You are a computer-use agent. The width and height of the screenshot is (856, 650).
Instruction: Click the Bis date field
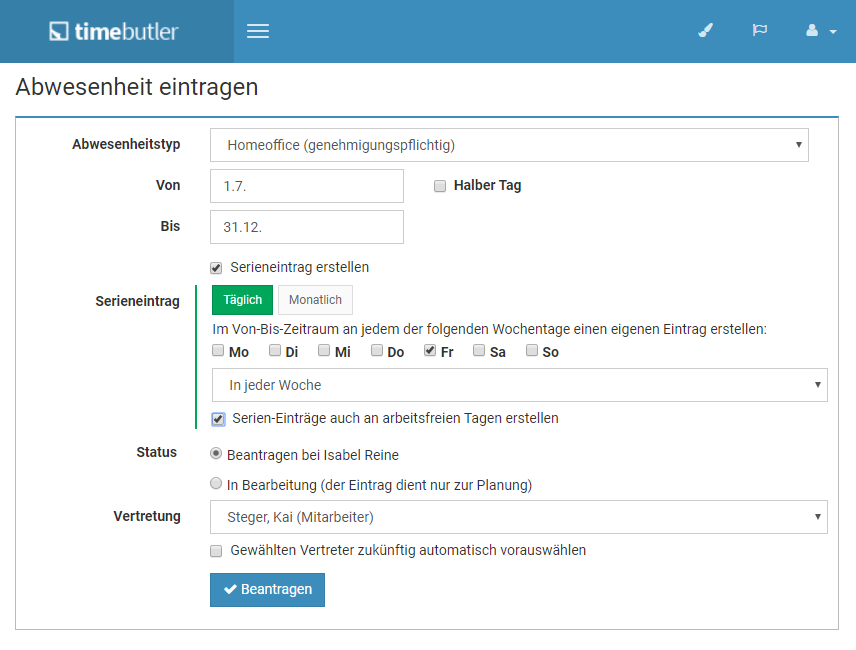tap(307, 227)
